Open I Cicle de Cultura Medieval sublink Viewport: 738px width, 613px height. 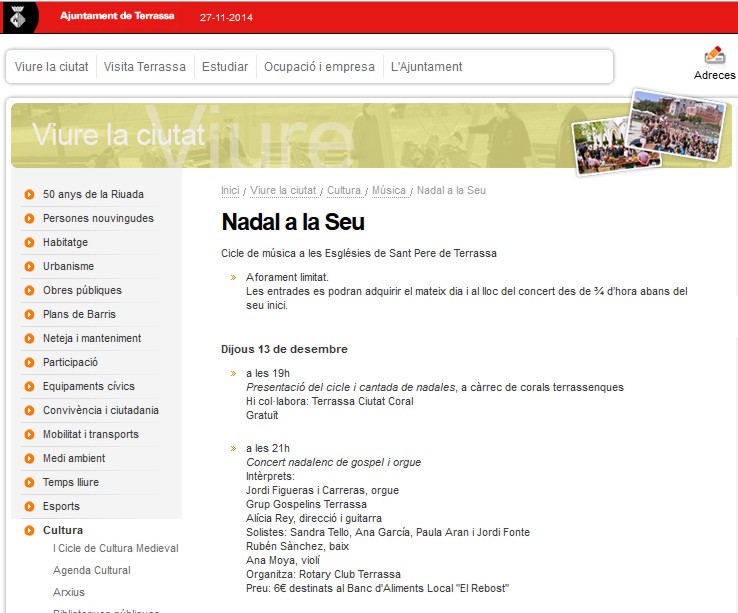pyautogui.click(x=115, y=548)
